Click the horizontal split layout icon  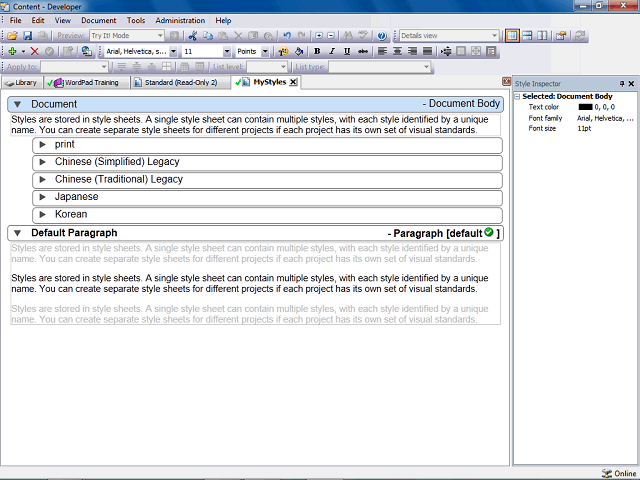click(x=527, y=36)
